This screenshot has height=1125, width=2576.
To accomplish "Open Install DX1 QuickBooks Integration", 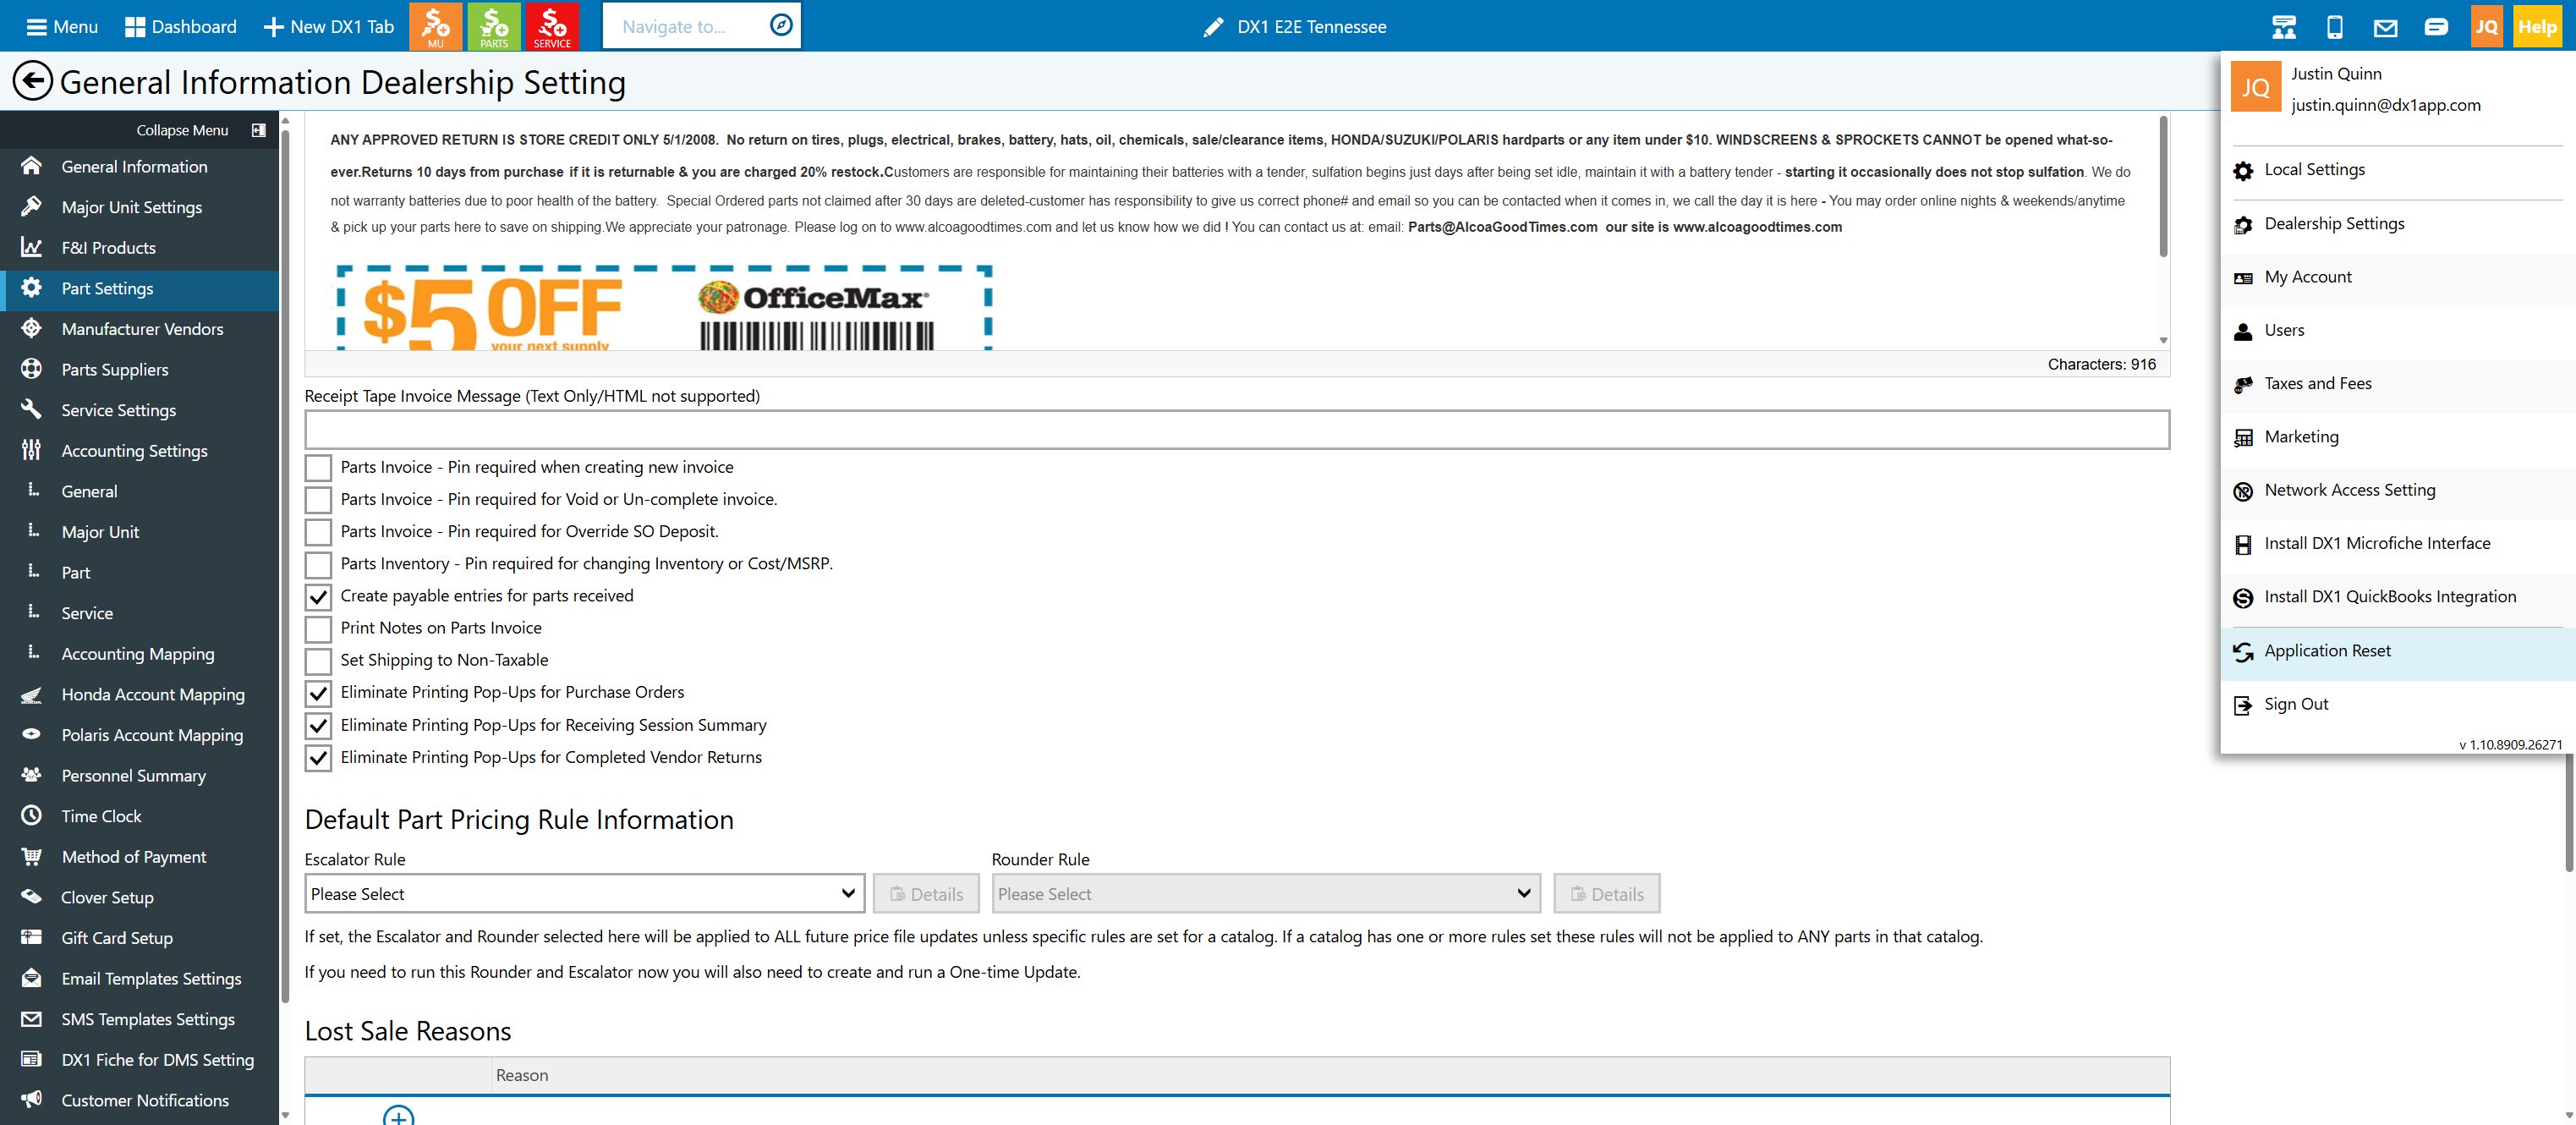I will pyautogui.click(x=2397, y=597).
